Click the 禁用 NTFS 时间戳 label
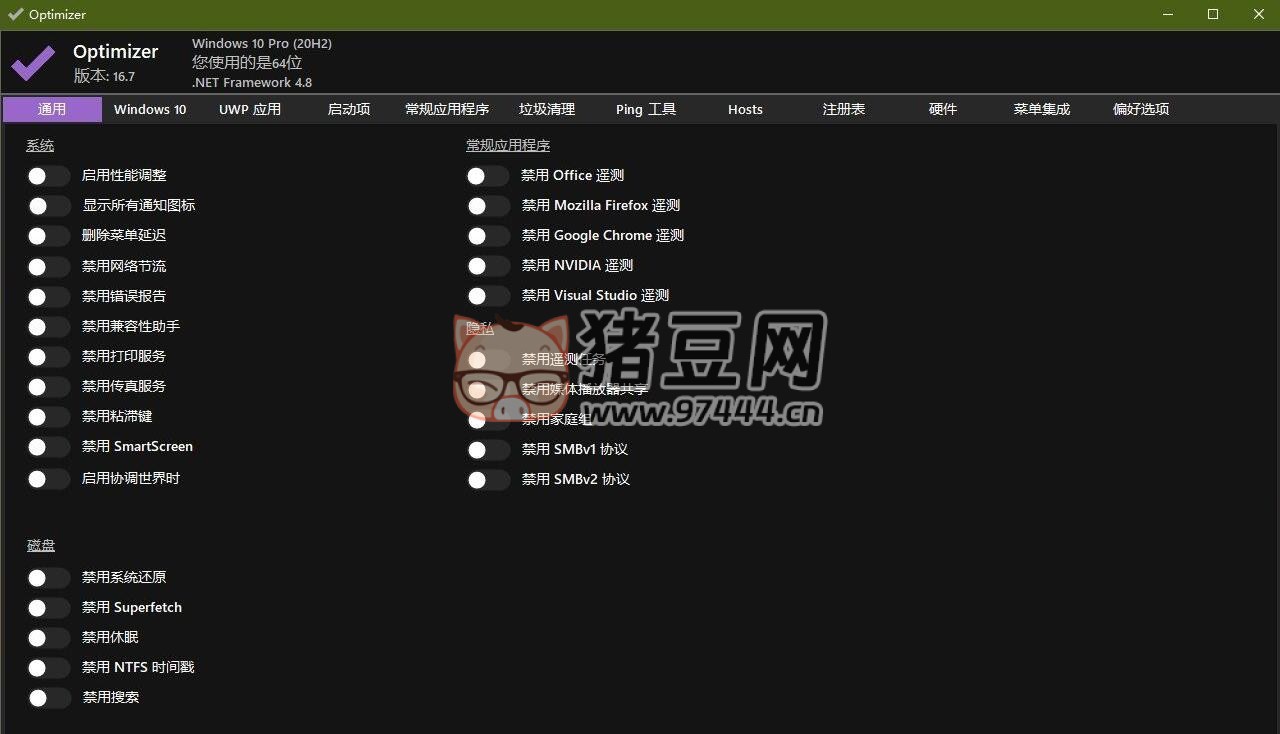Image resolution: width=1280 pixels, height=734 pixels. point(138,667)
